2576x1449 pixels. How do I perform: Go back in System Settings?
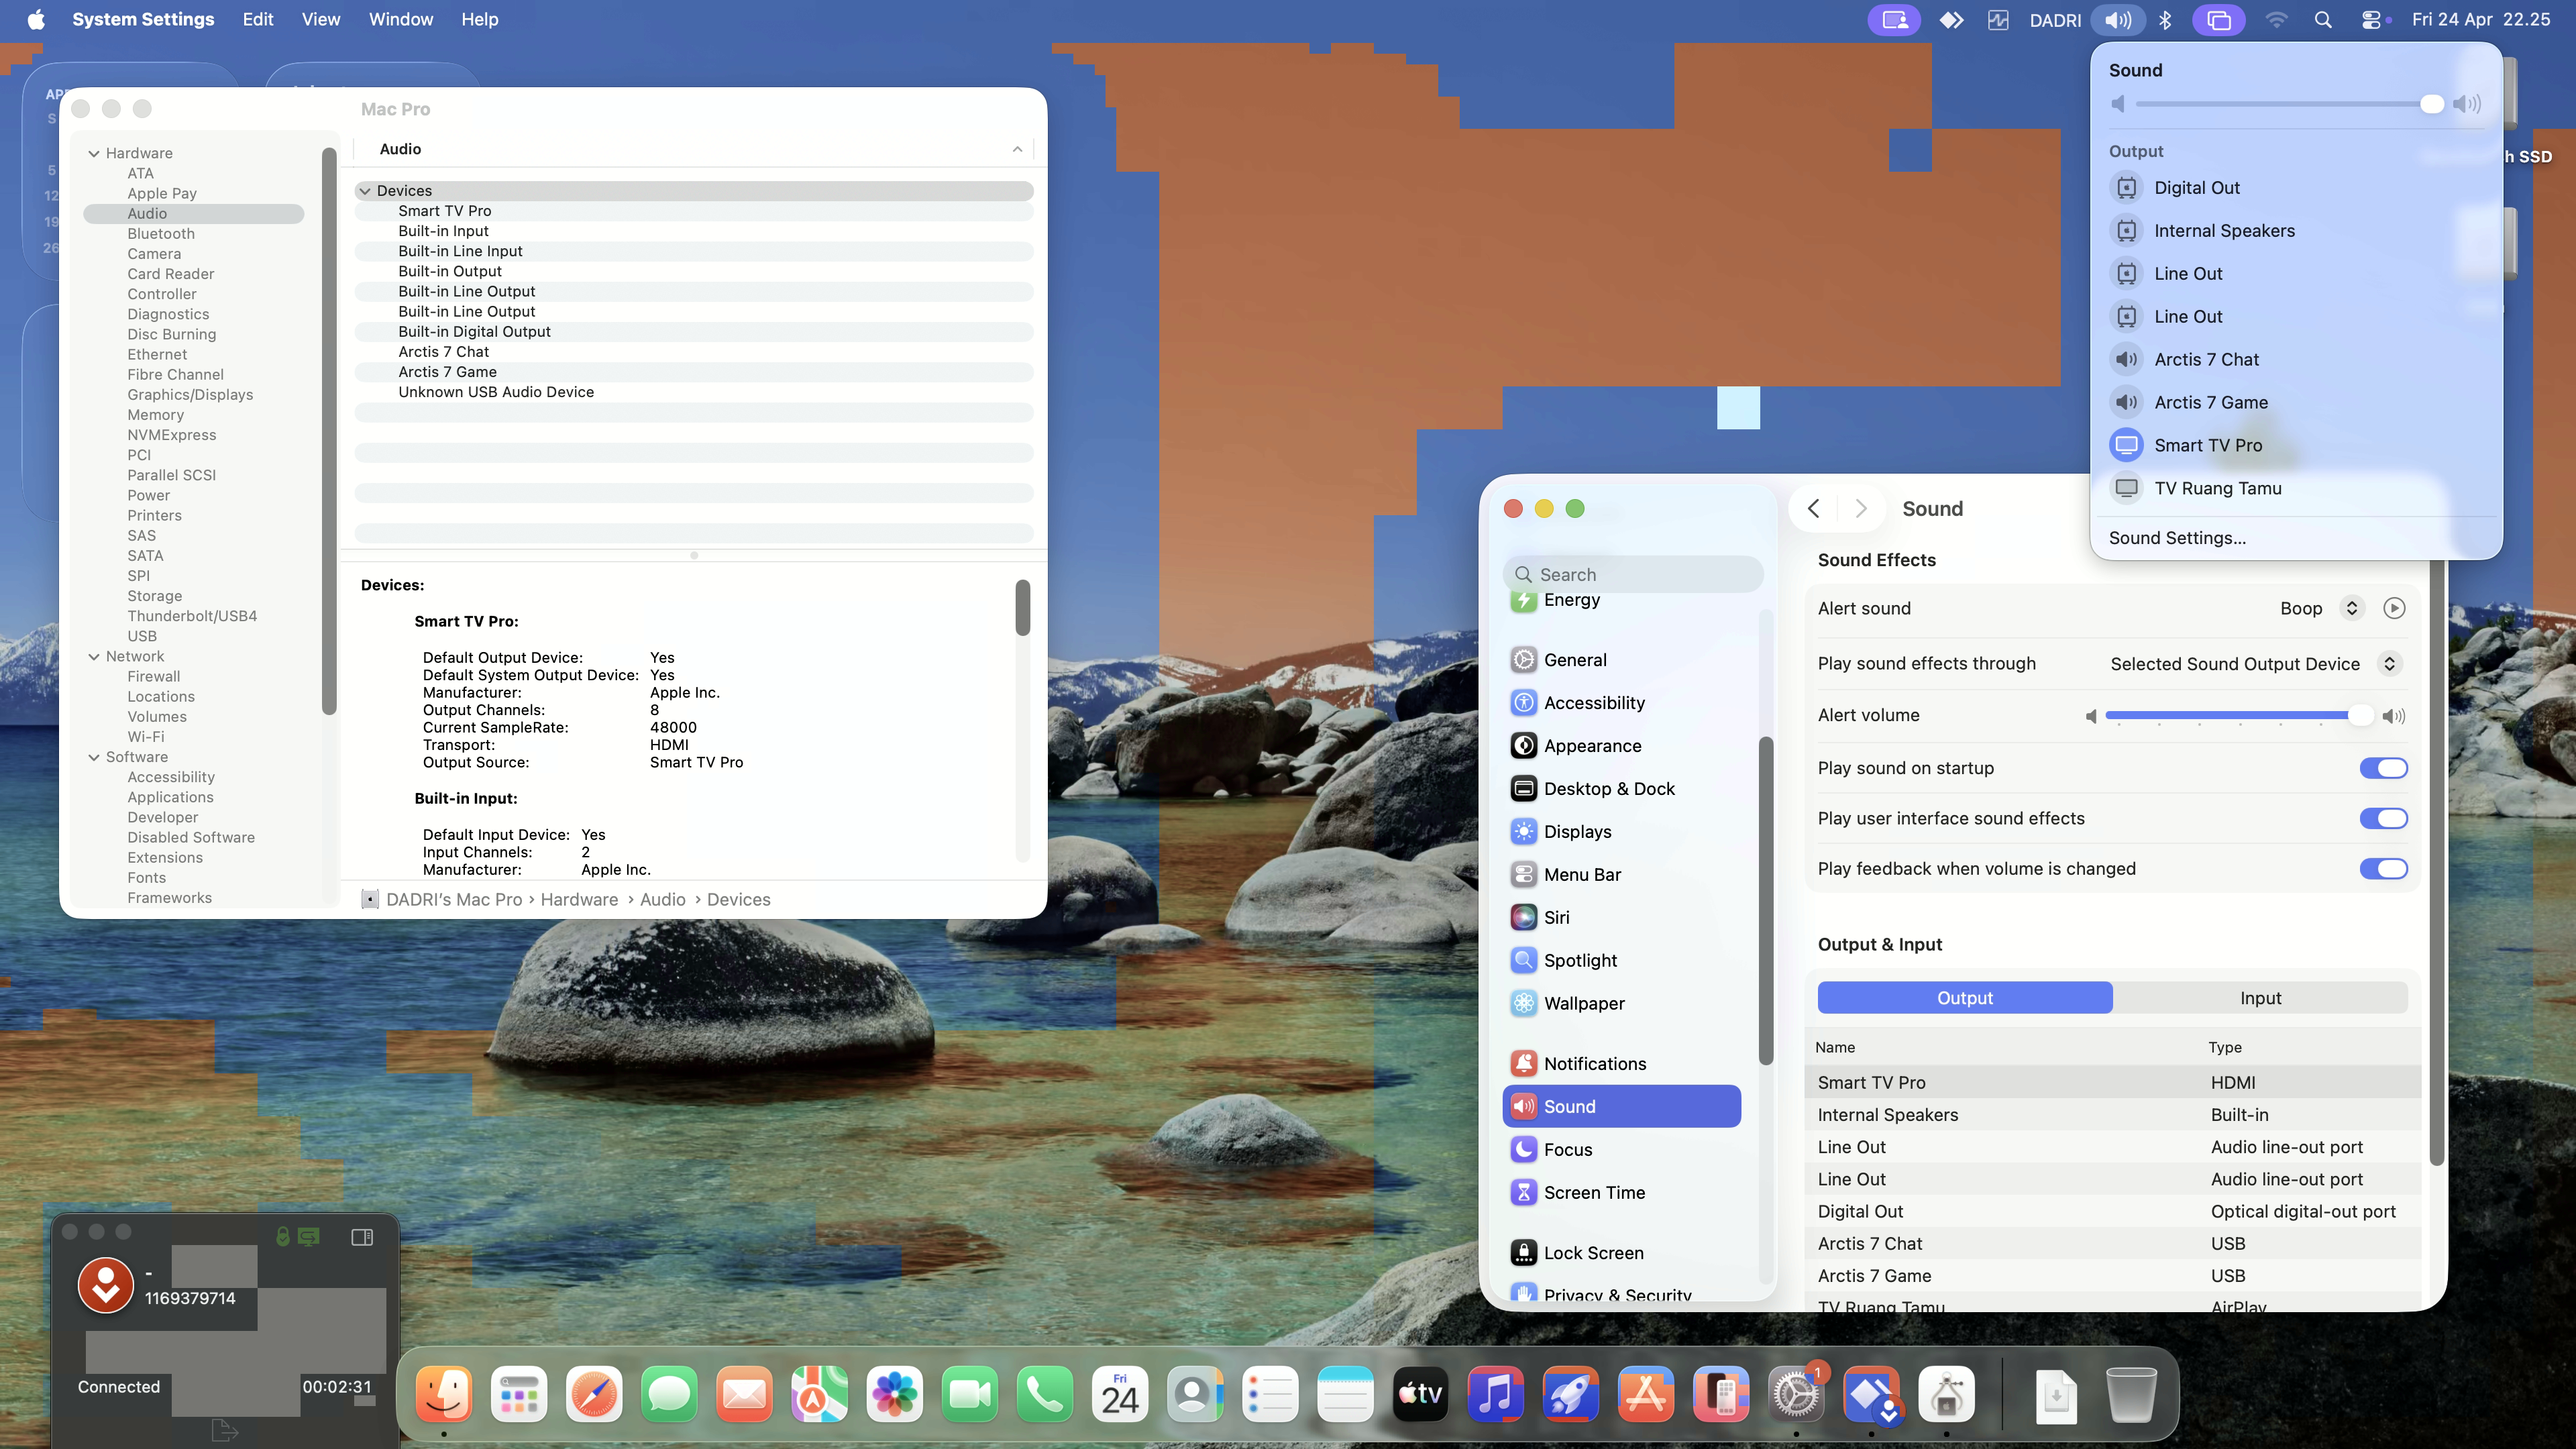1813,508
